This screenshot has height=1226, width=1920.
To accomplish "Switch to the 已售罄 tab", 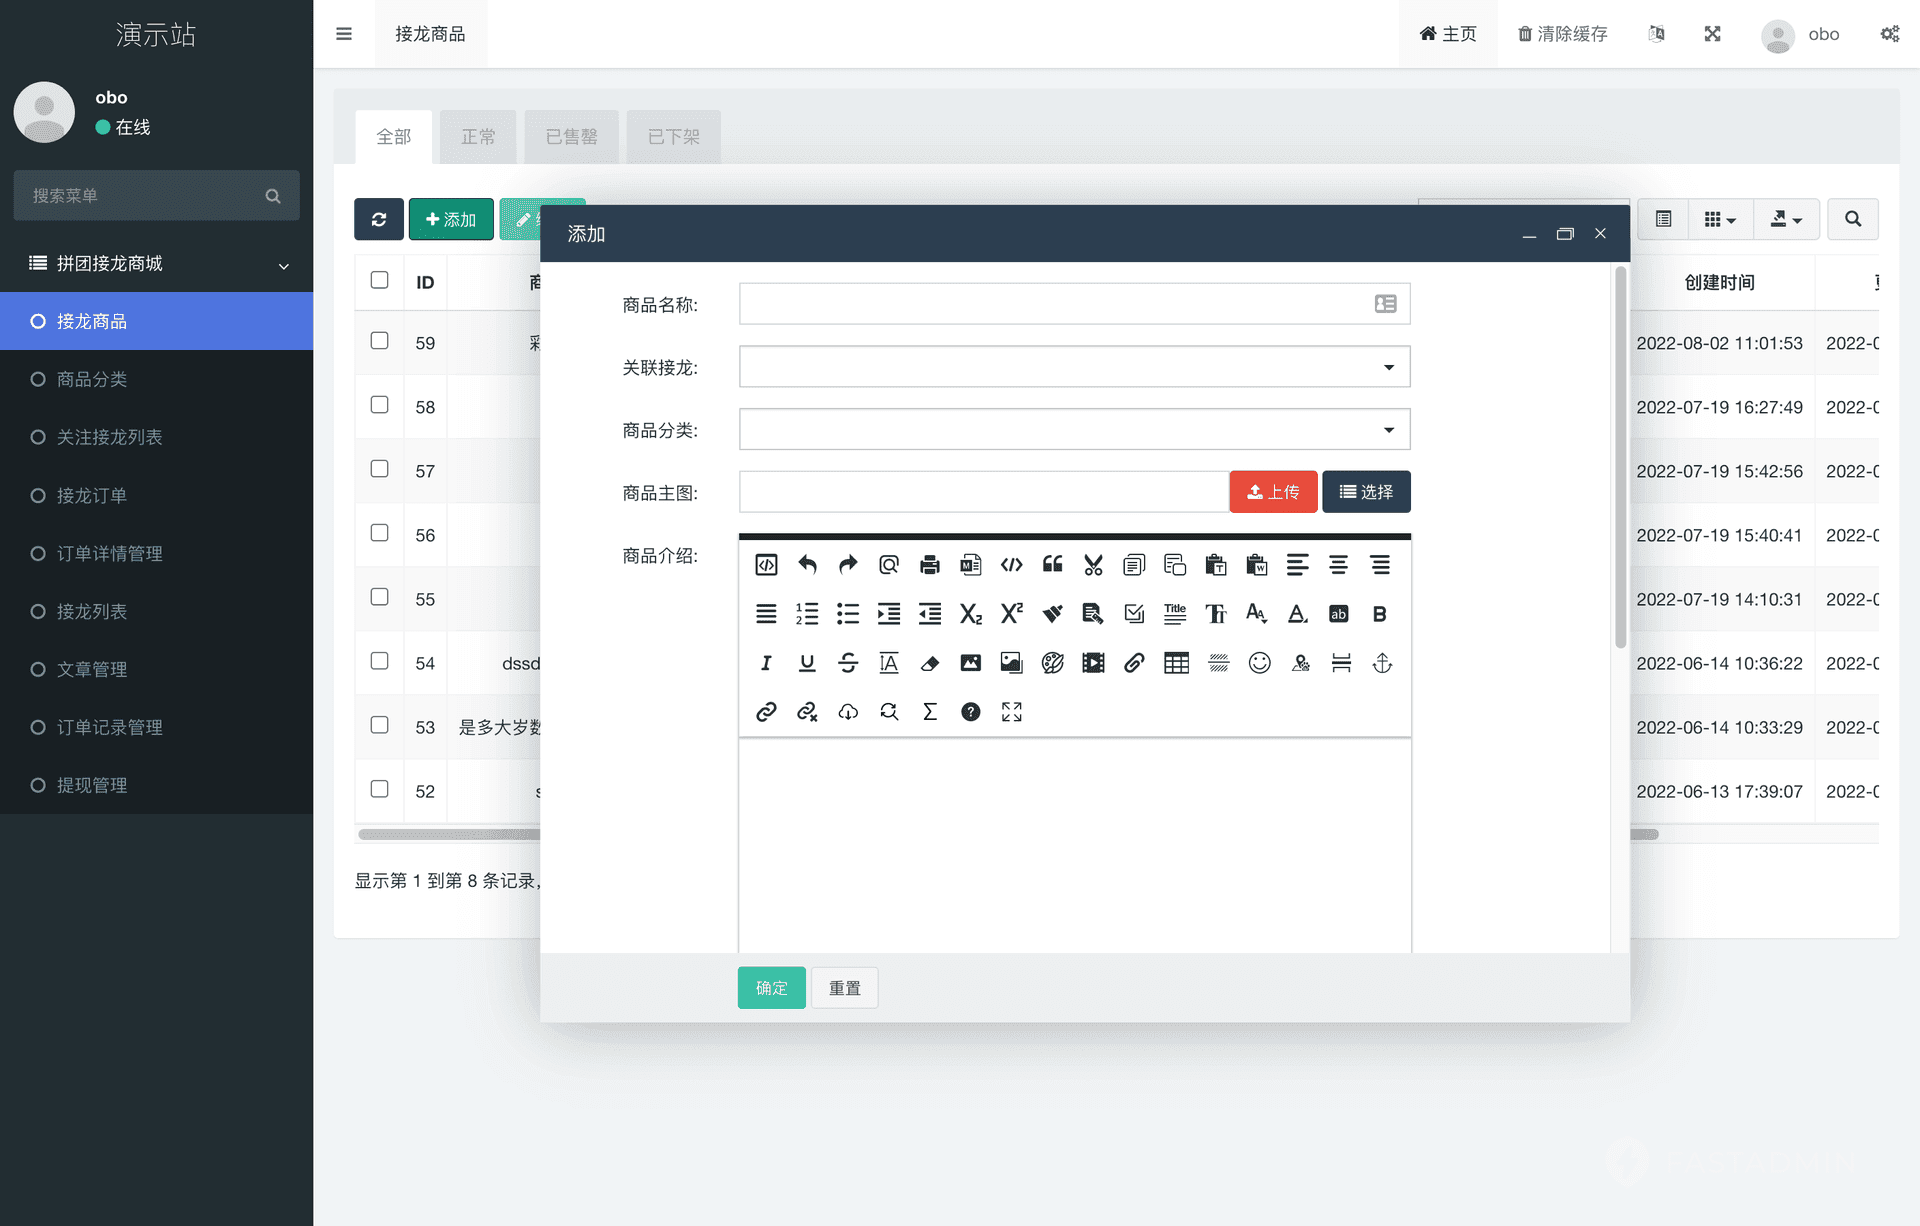I will [x=571, y=137].
